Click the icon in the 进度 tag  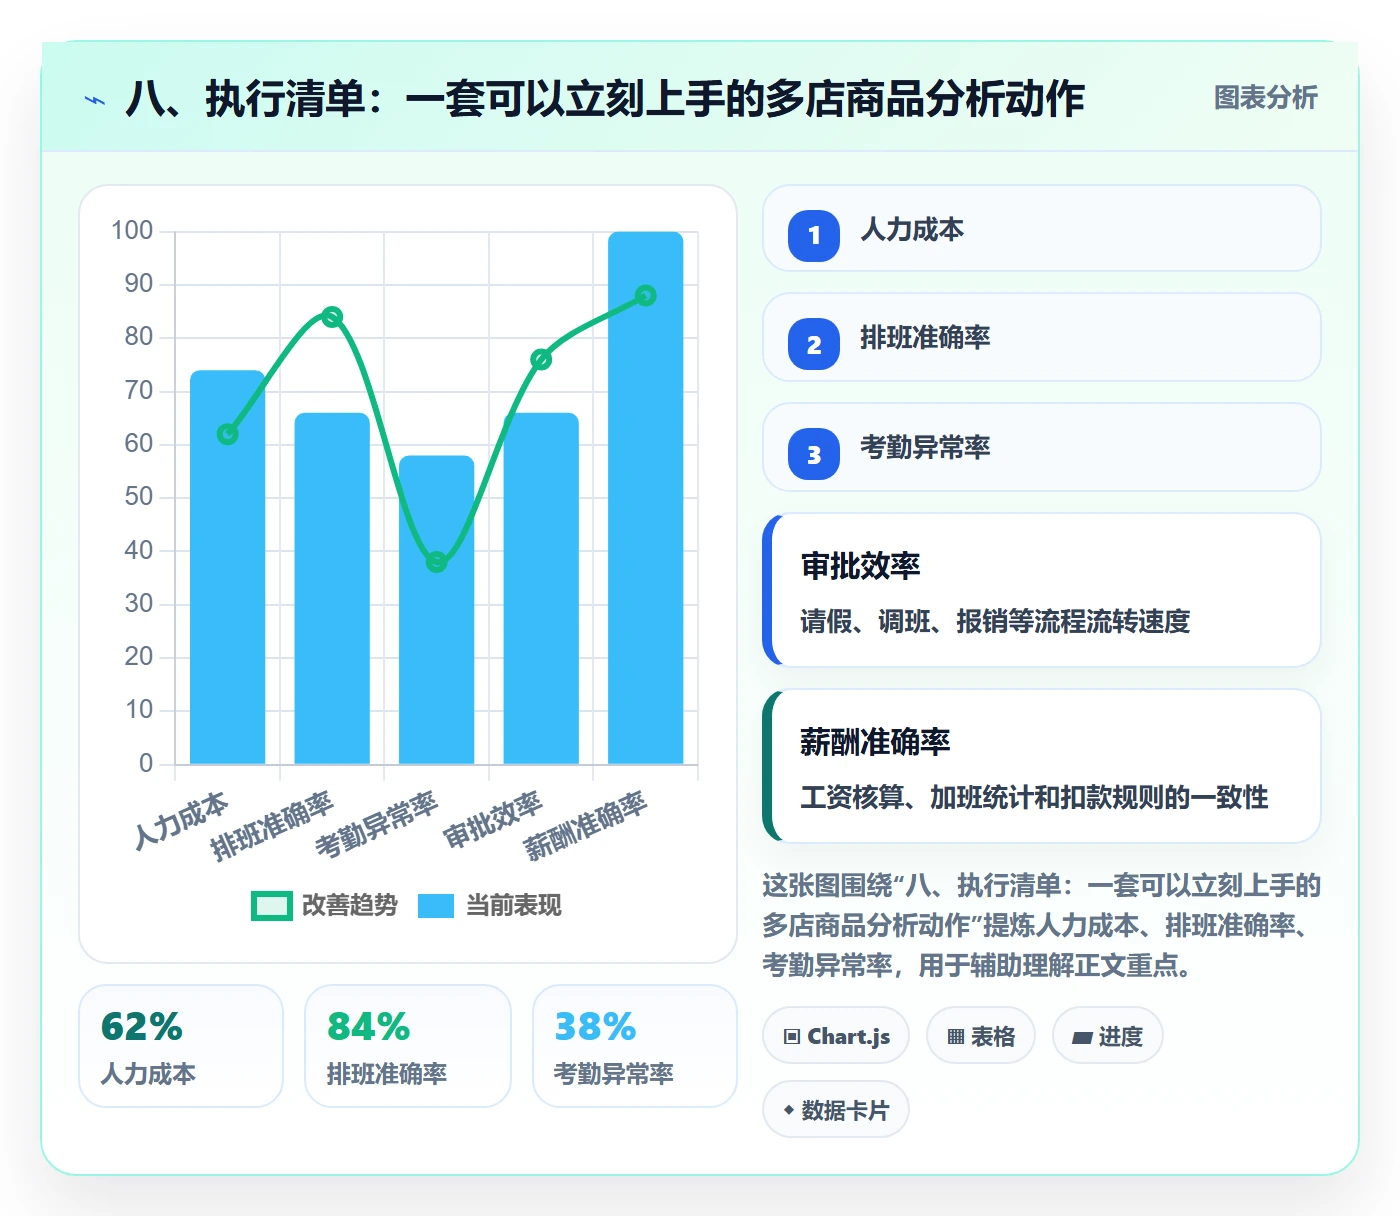1082,1037
